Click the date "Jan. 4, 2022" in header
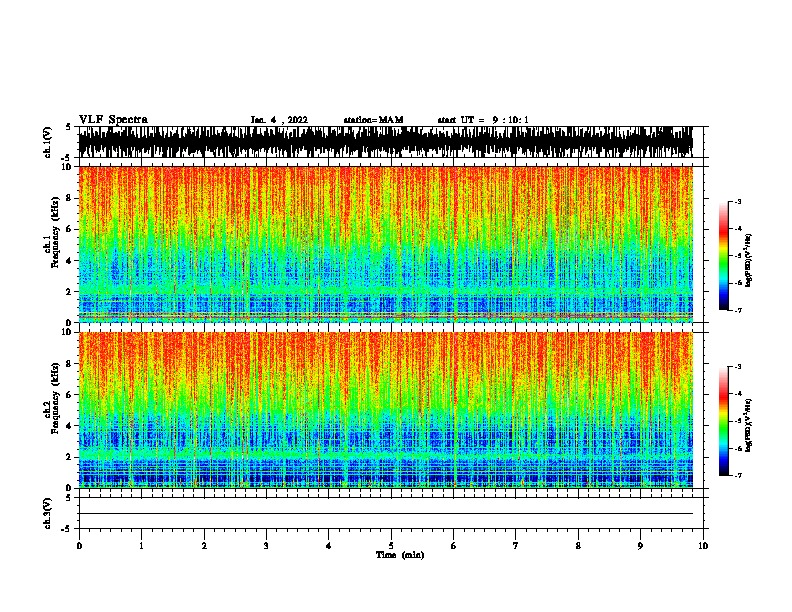Viewport: 792px width, 612px height. pyautogui.click(x=279, y=120)
